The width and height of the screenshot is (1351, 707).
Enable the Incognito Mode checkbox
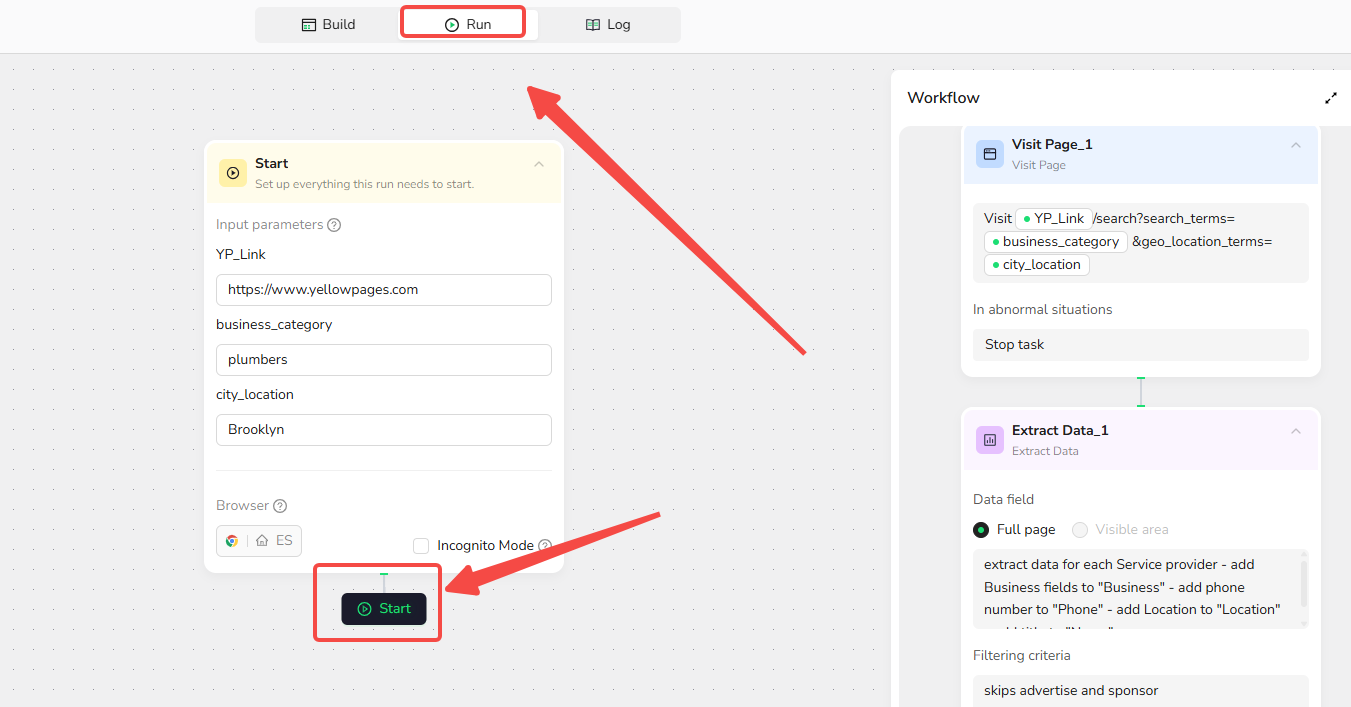pyautogui.click(x=421, y=546)
